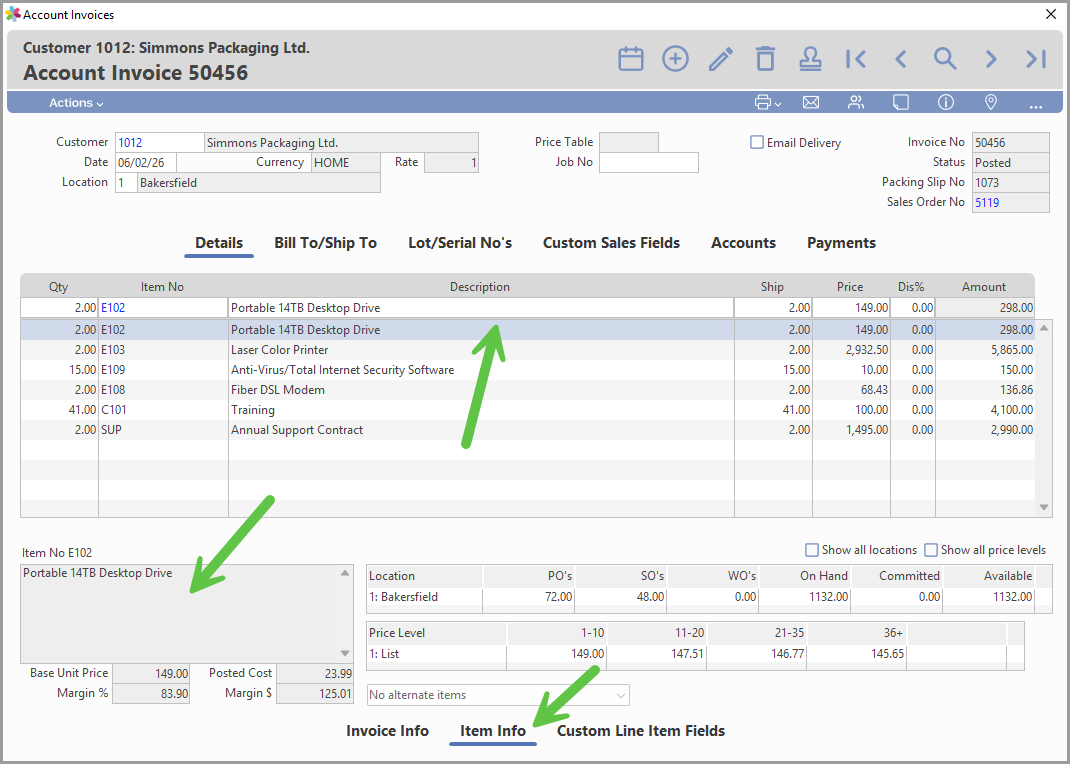Open item E102 link in edit row

(x=113, y=308)
